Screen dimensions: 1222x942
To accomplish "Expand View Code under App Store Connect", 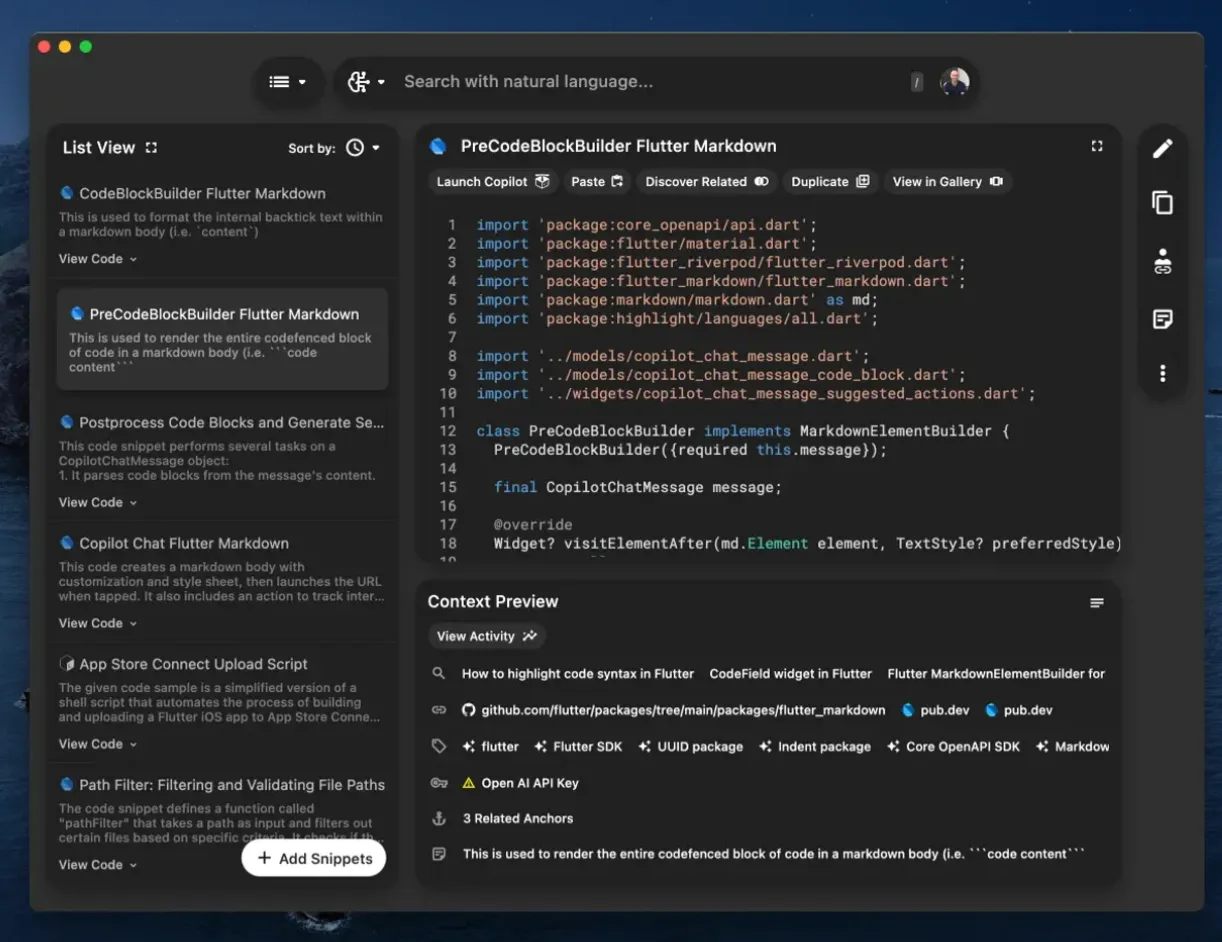I will click(x=97, y=744).
